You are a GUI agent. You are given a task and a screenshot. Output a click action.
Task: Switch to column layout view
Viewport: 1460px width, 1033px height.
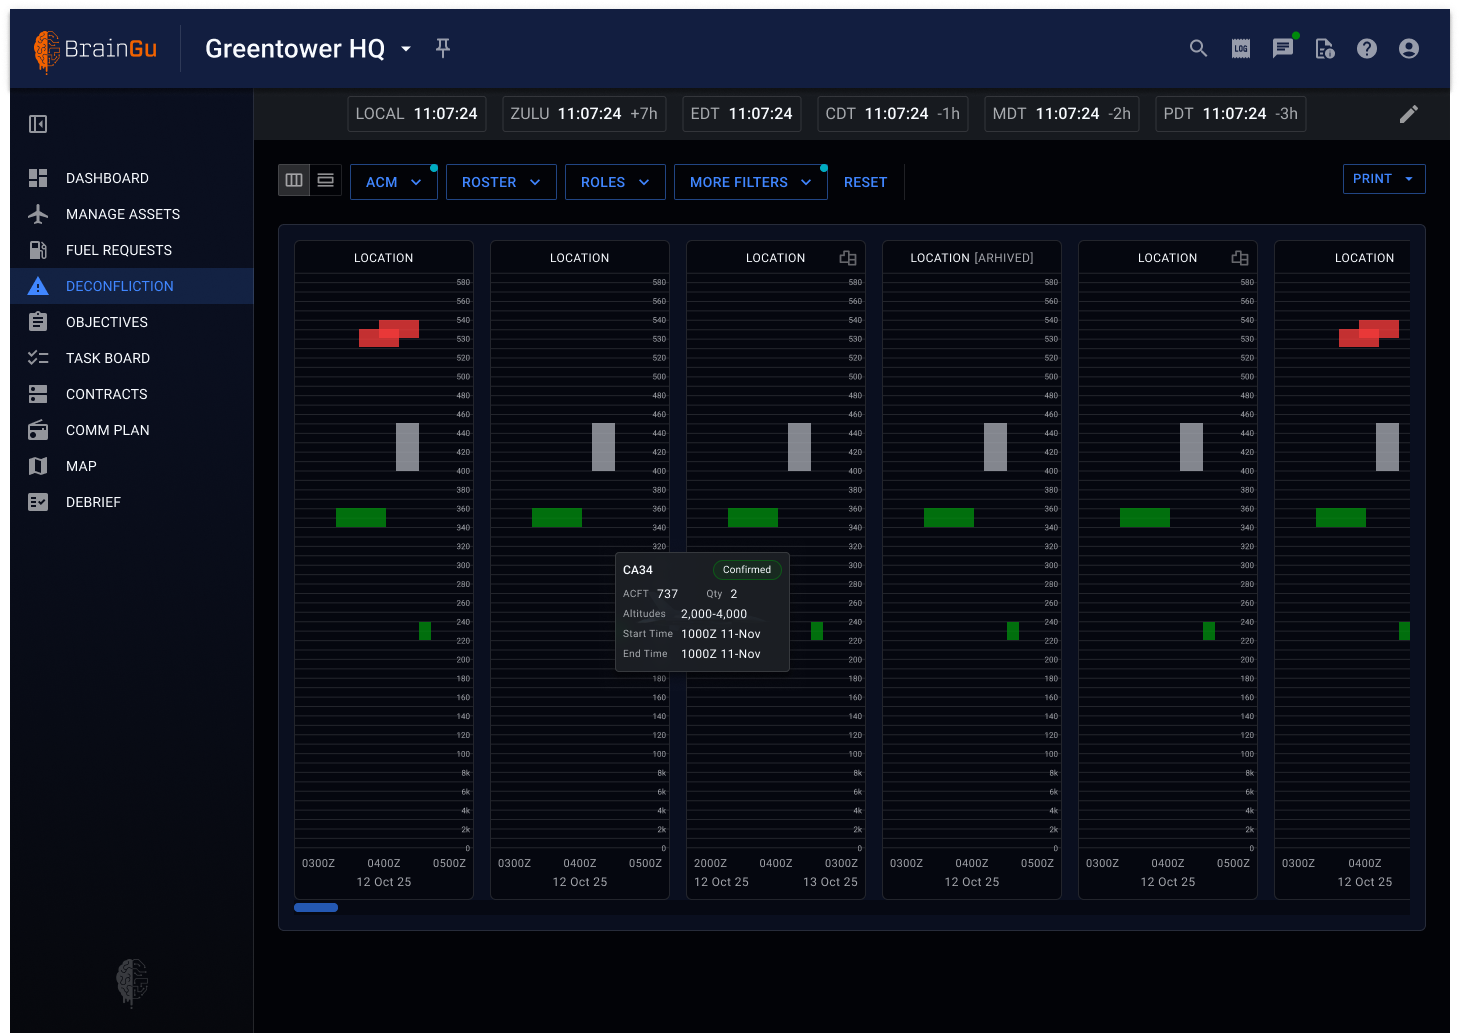coord(294,180)
